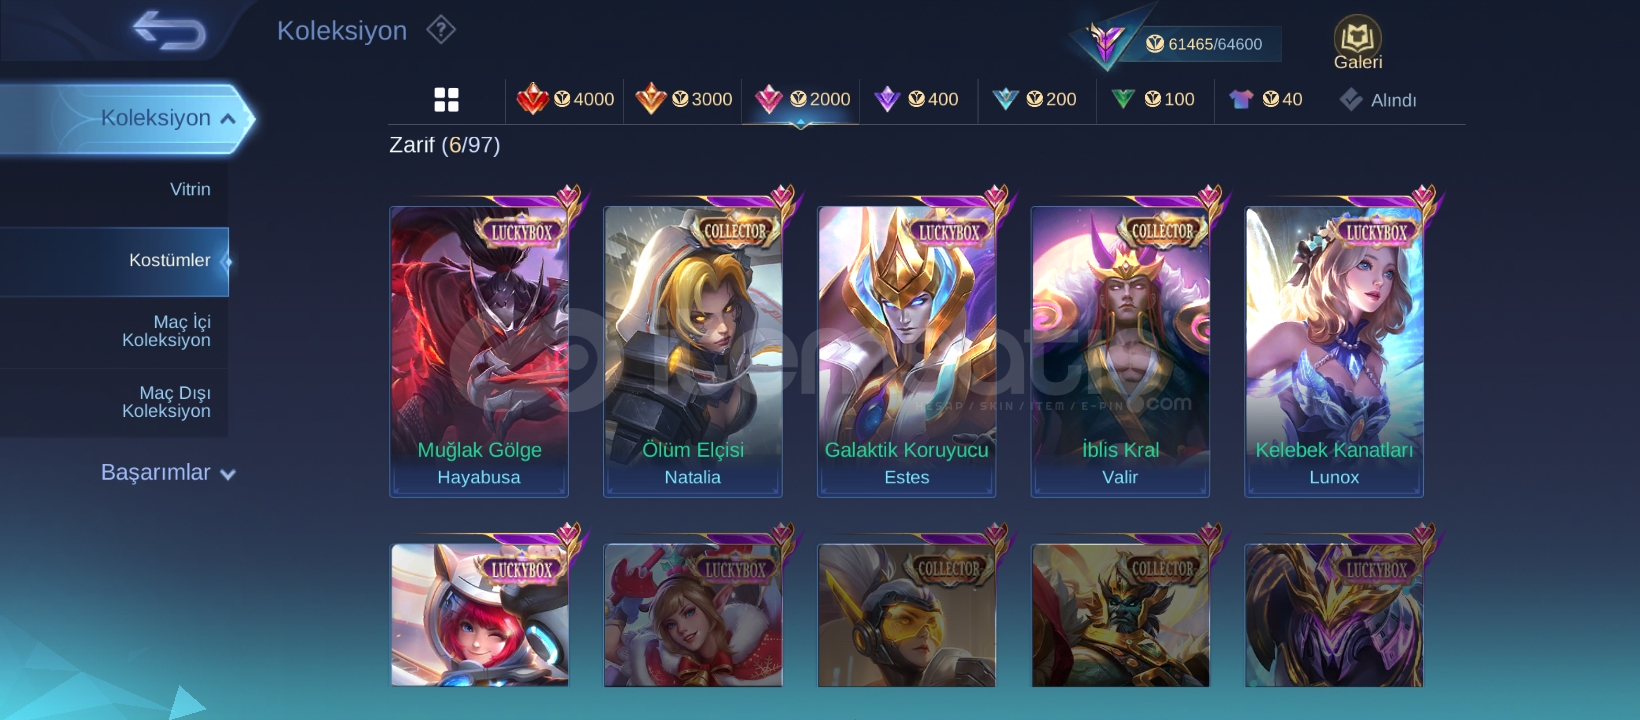Open the Galeri icon

pyautogui.click(x=1357, y=43)
